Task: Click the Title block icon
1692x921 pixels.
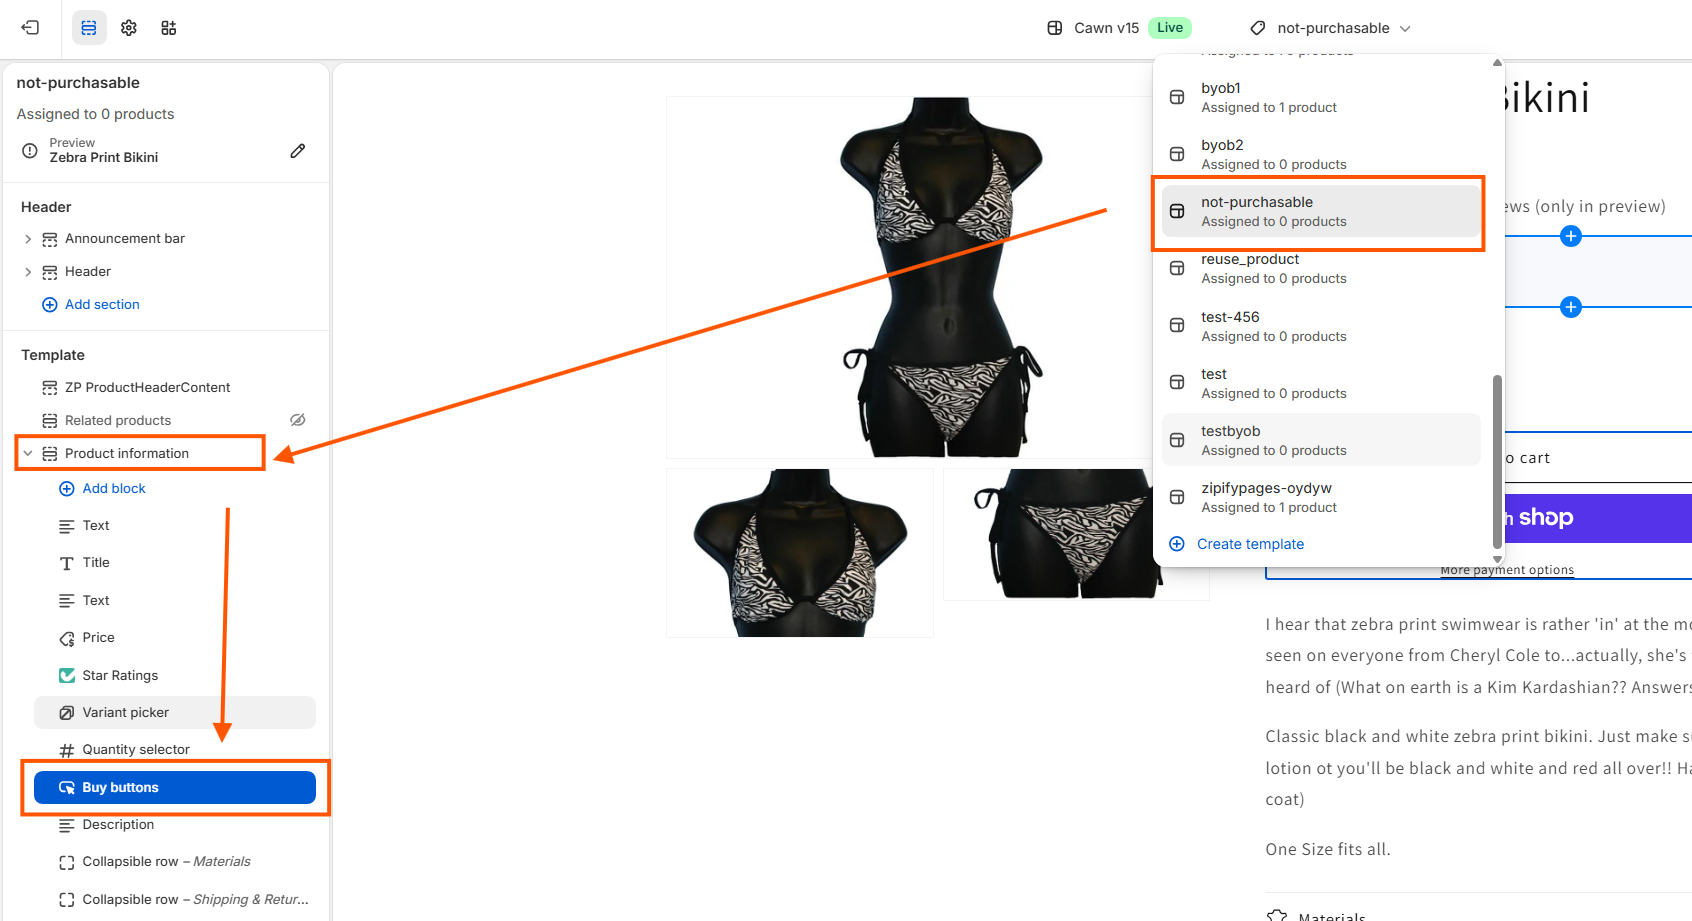Action: pyautogui.click(x=67, y=563)
